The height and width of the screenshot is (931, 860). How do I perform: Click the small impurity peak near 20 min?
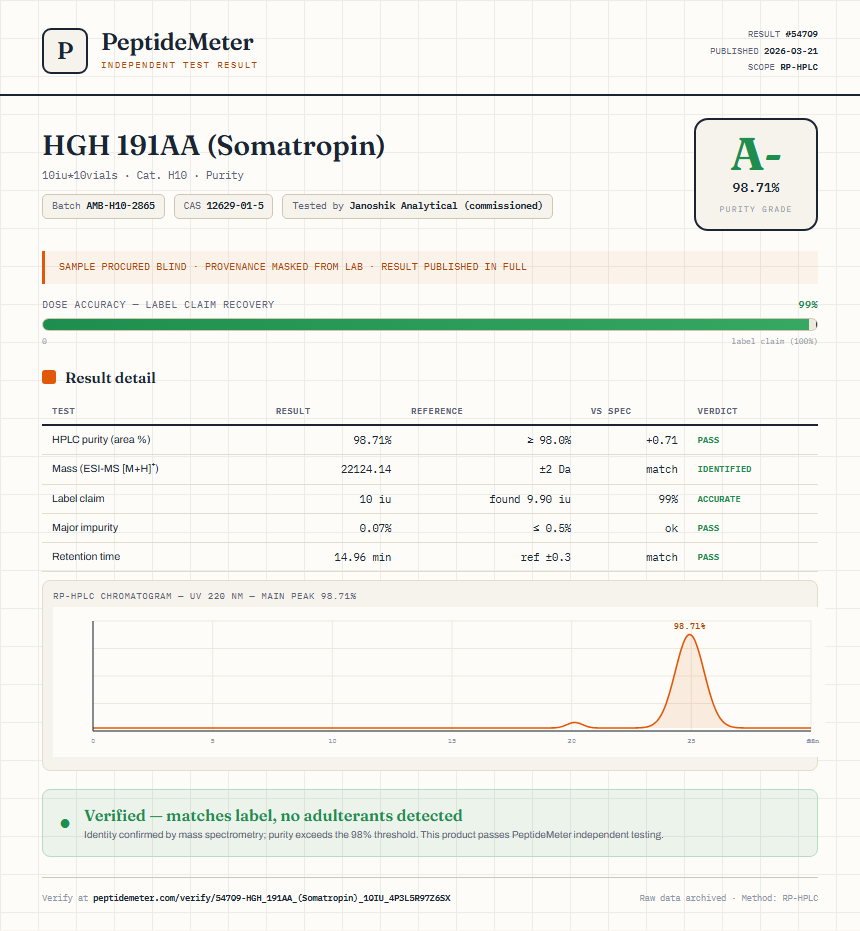point(574,724)
